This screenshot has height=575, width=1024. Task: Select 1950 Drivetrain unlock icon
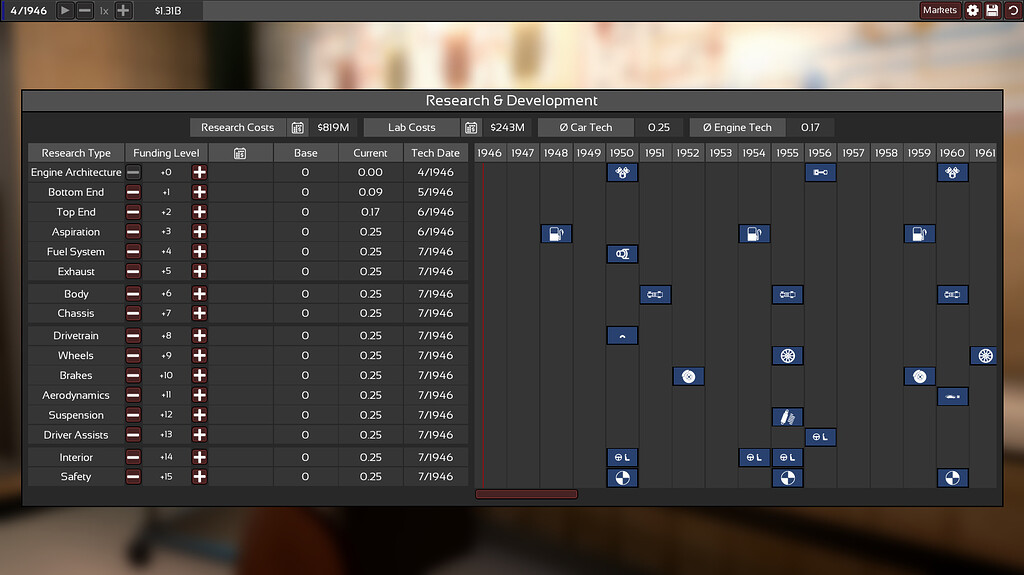tap(622, 336)
